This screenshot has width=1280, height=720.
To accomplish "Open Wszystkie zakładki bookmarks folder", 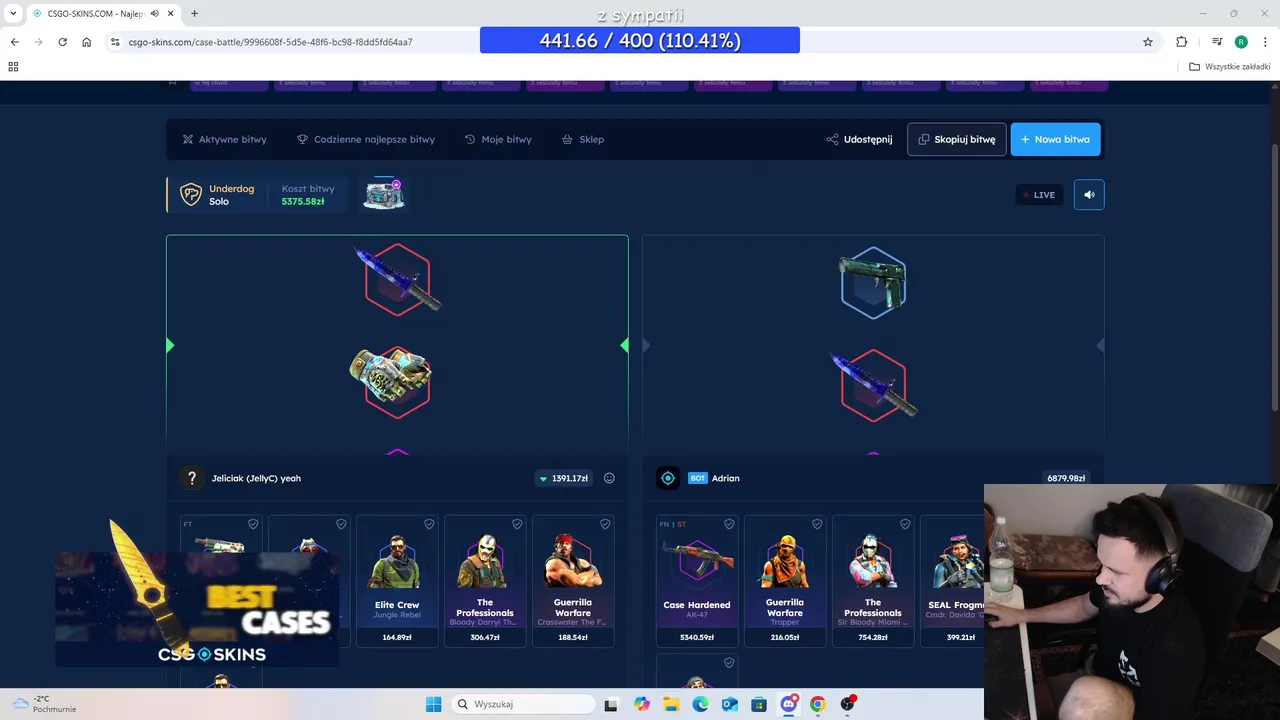I will [1230, 67].
